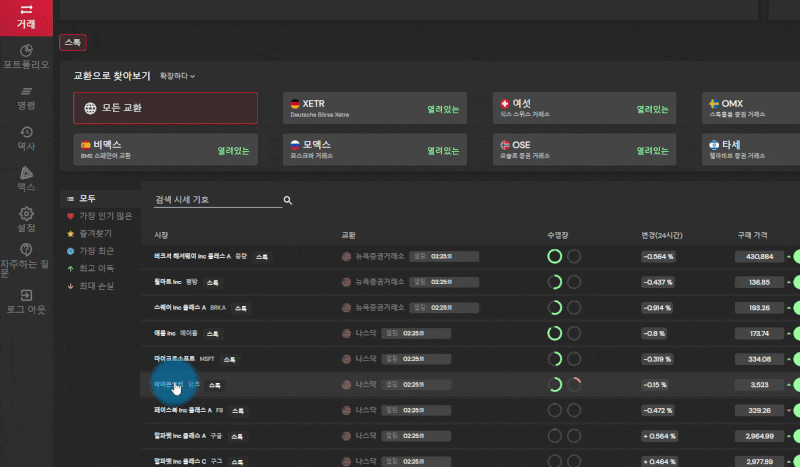Open the 스웨어 Inc 클래스 A BRKA stock

180,308
